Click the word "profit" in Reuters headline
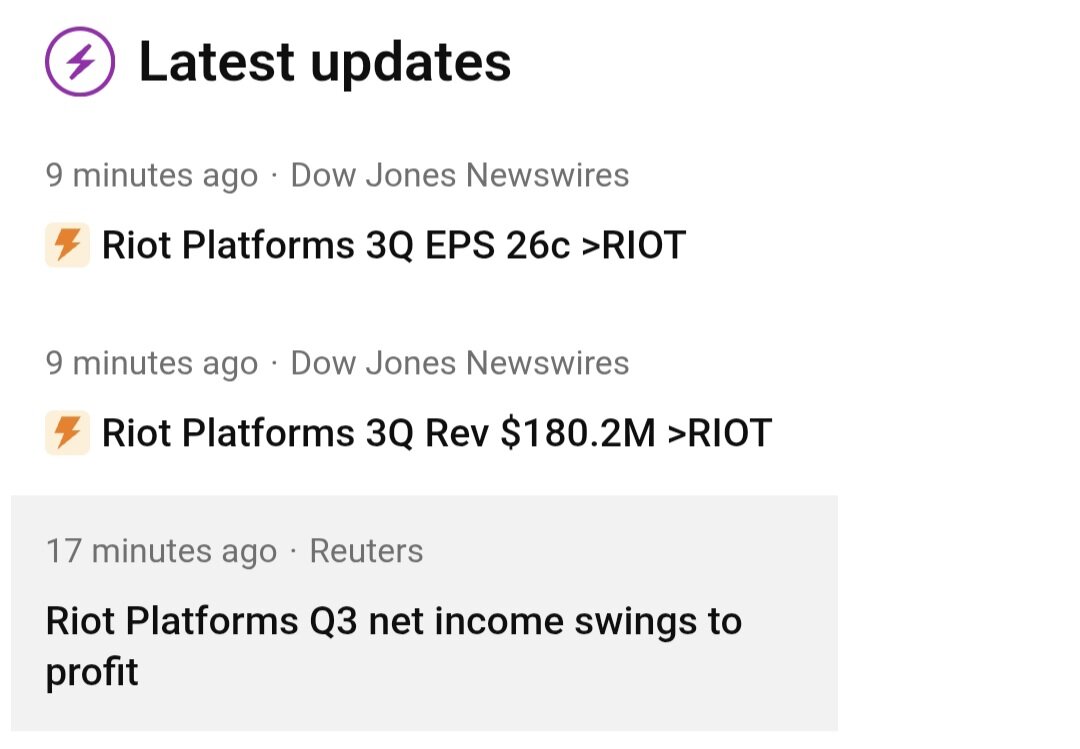This screenshot has height=749, width=1080. pos(92,672)
